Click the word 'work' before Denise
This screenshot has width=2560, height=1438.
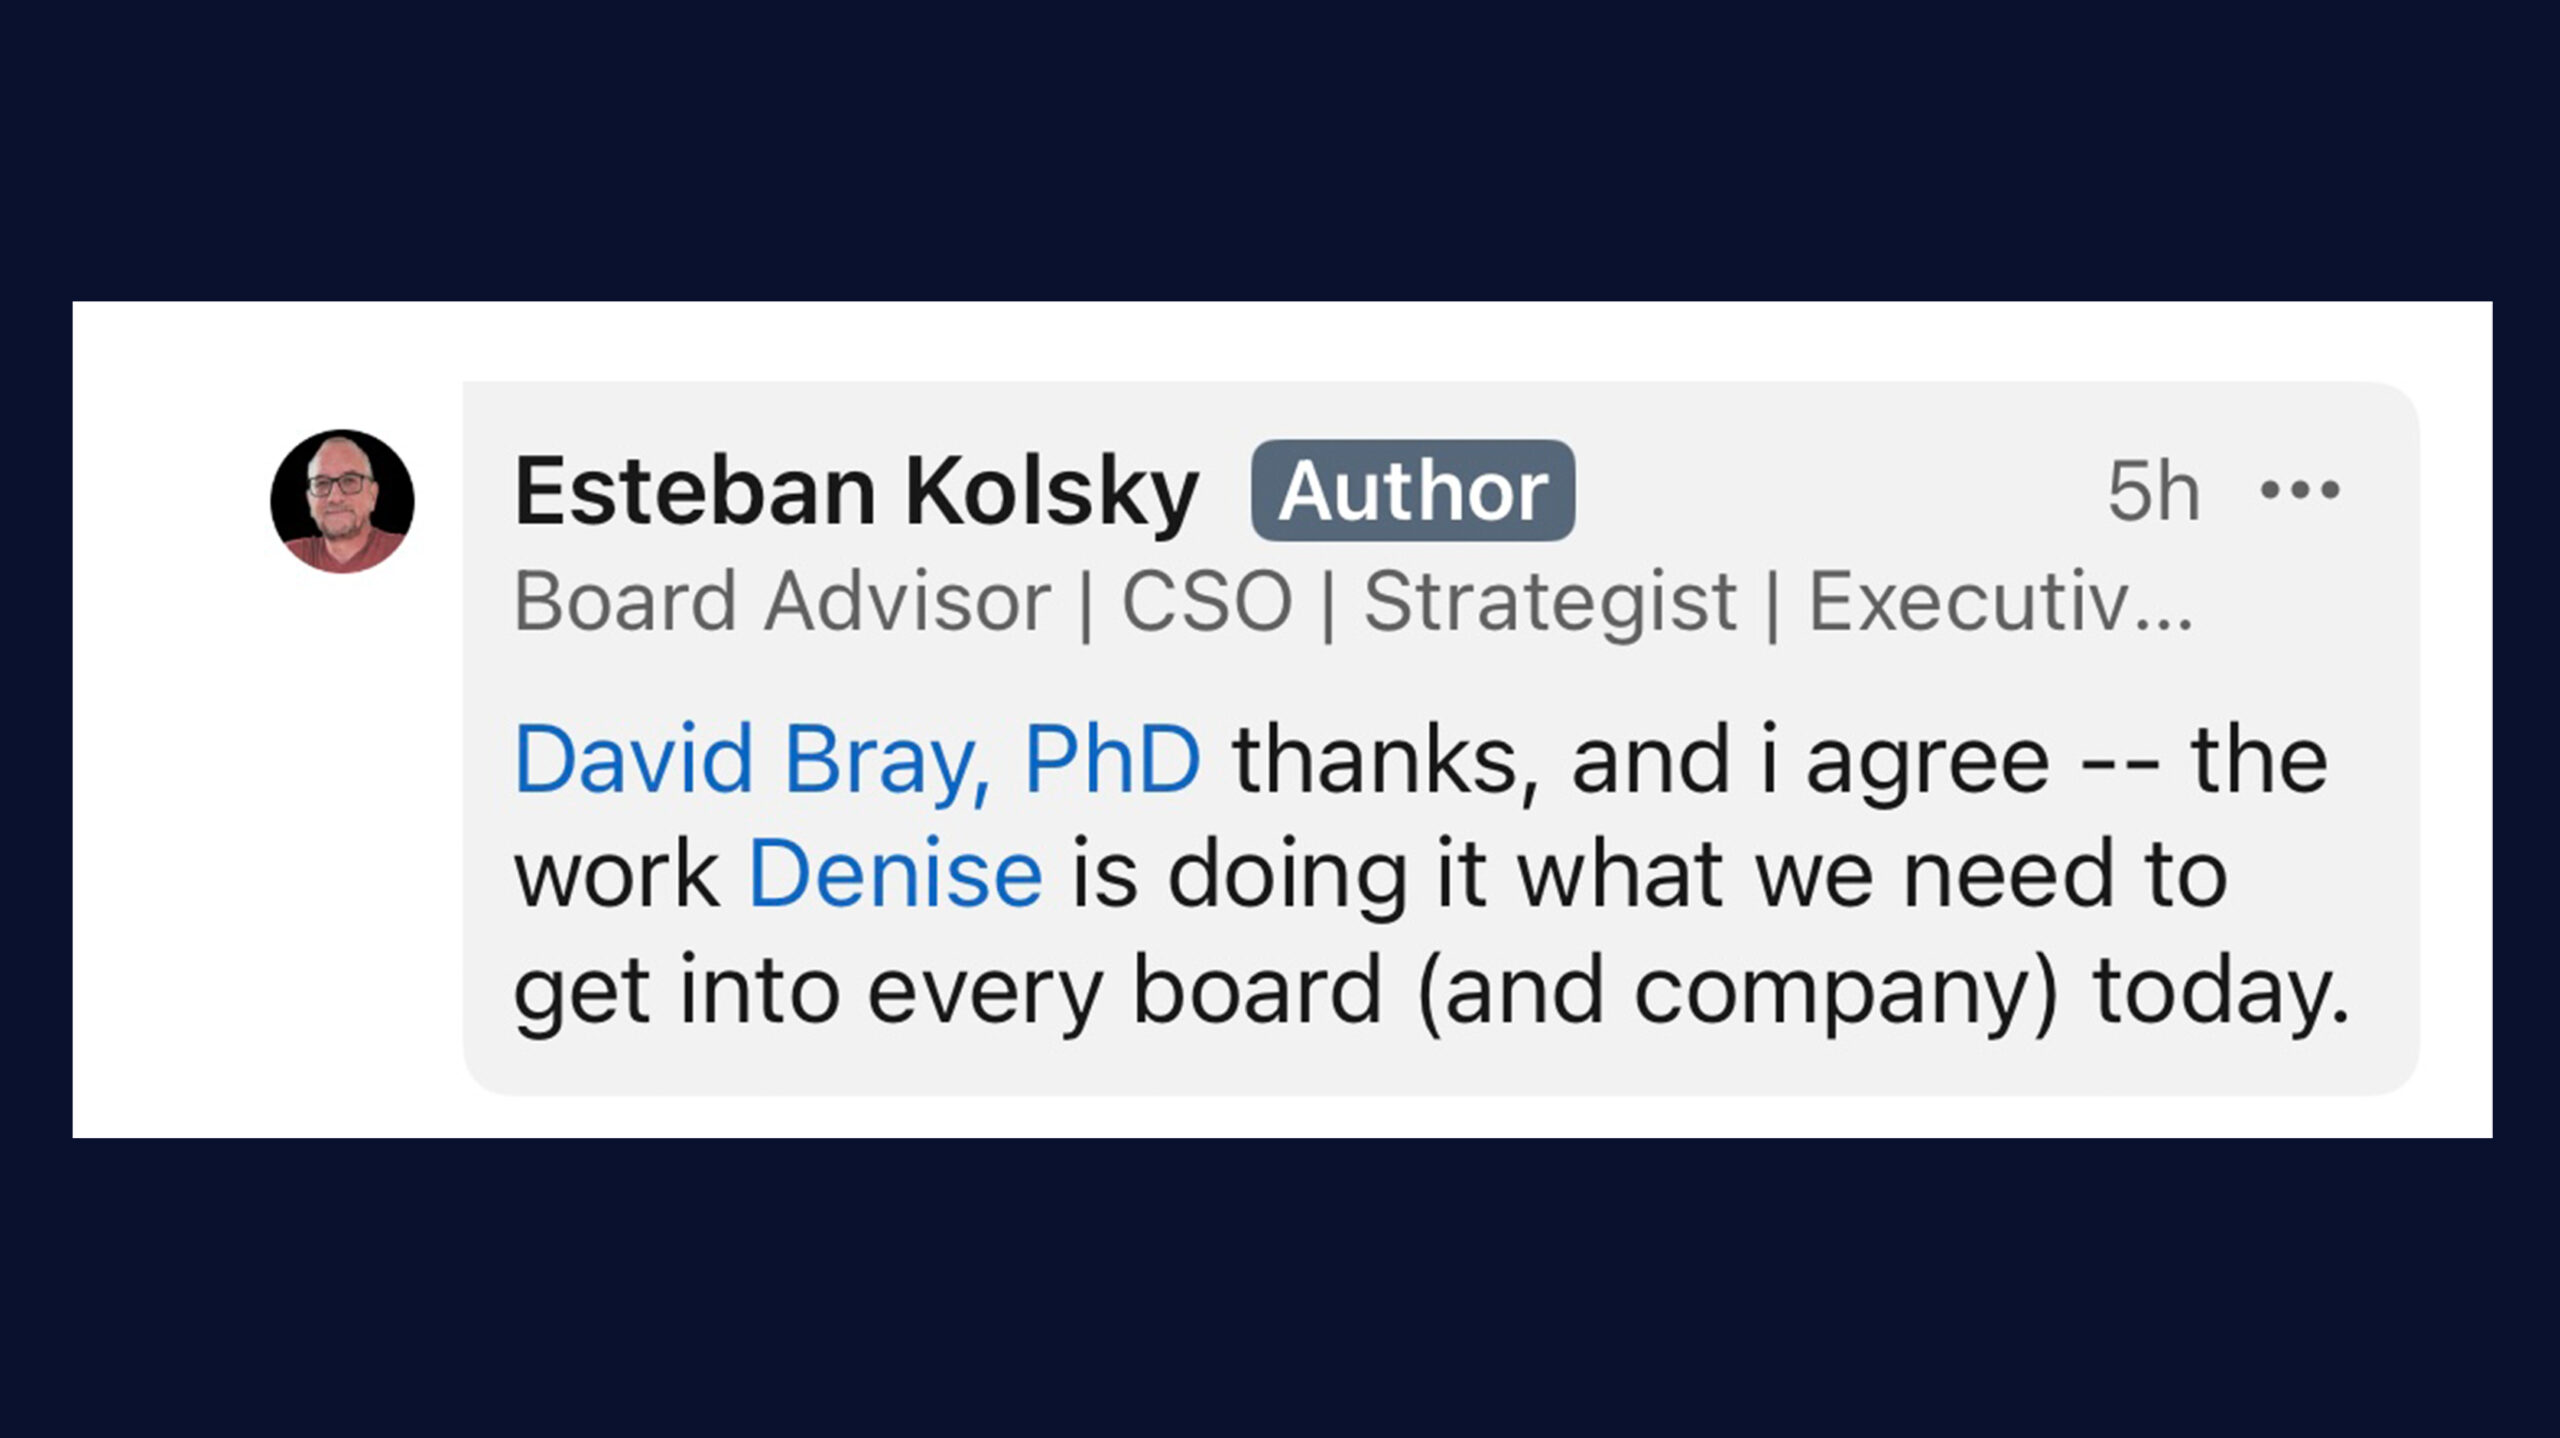point(616,875)
